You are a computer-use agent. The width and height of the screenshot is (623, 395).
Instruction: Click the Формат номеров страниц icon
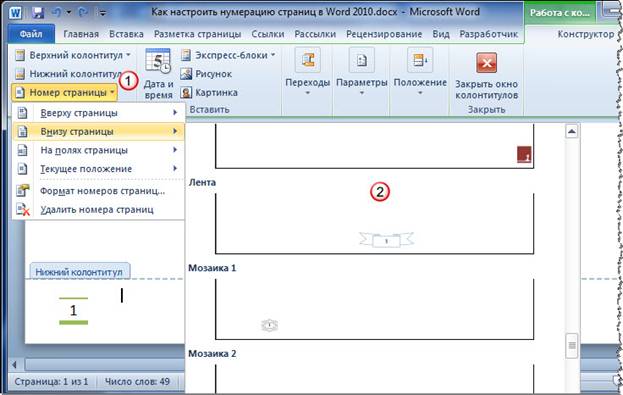(x=23, y=191)
